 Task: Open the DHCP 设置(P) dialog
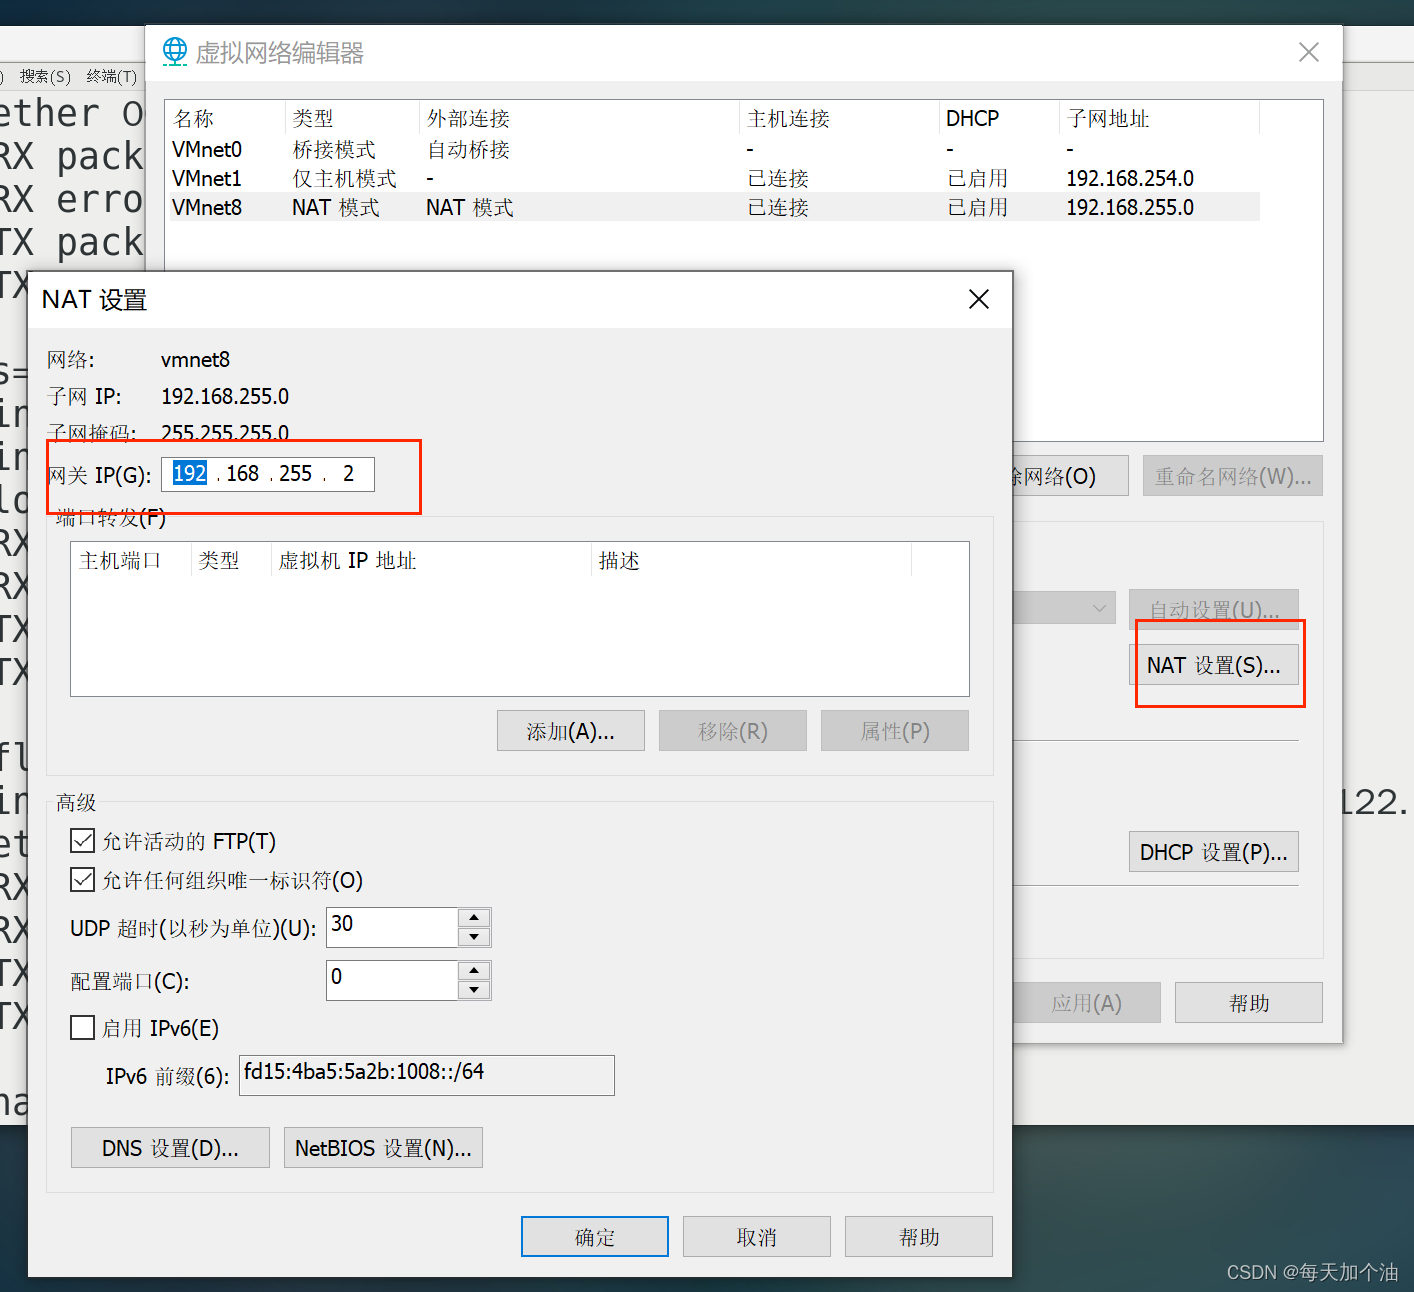[x=1213, y=851]
